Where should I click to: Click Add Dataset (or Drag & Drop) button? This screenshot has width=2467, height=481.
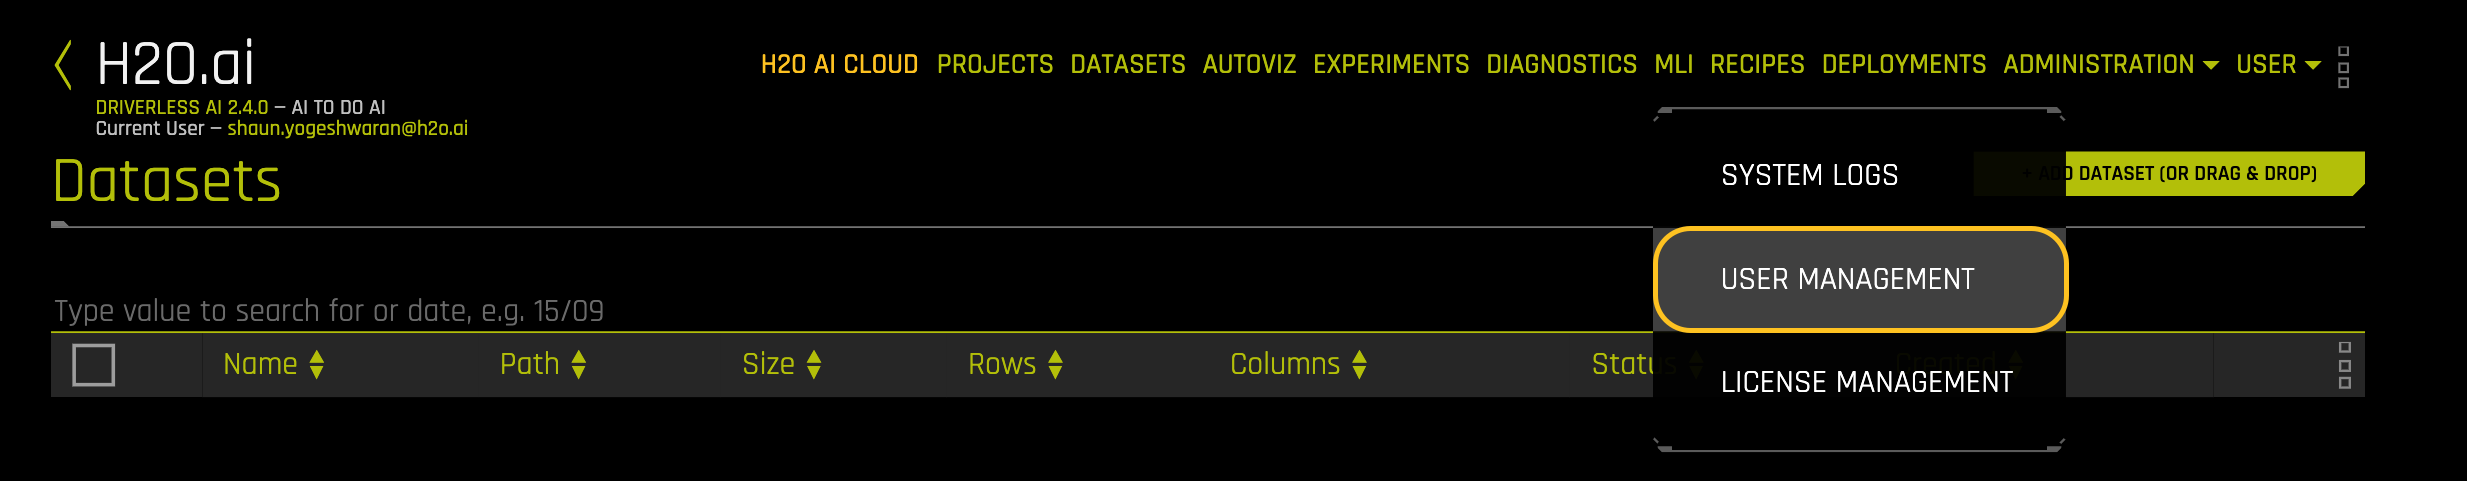2213,174
